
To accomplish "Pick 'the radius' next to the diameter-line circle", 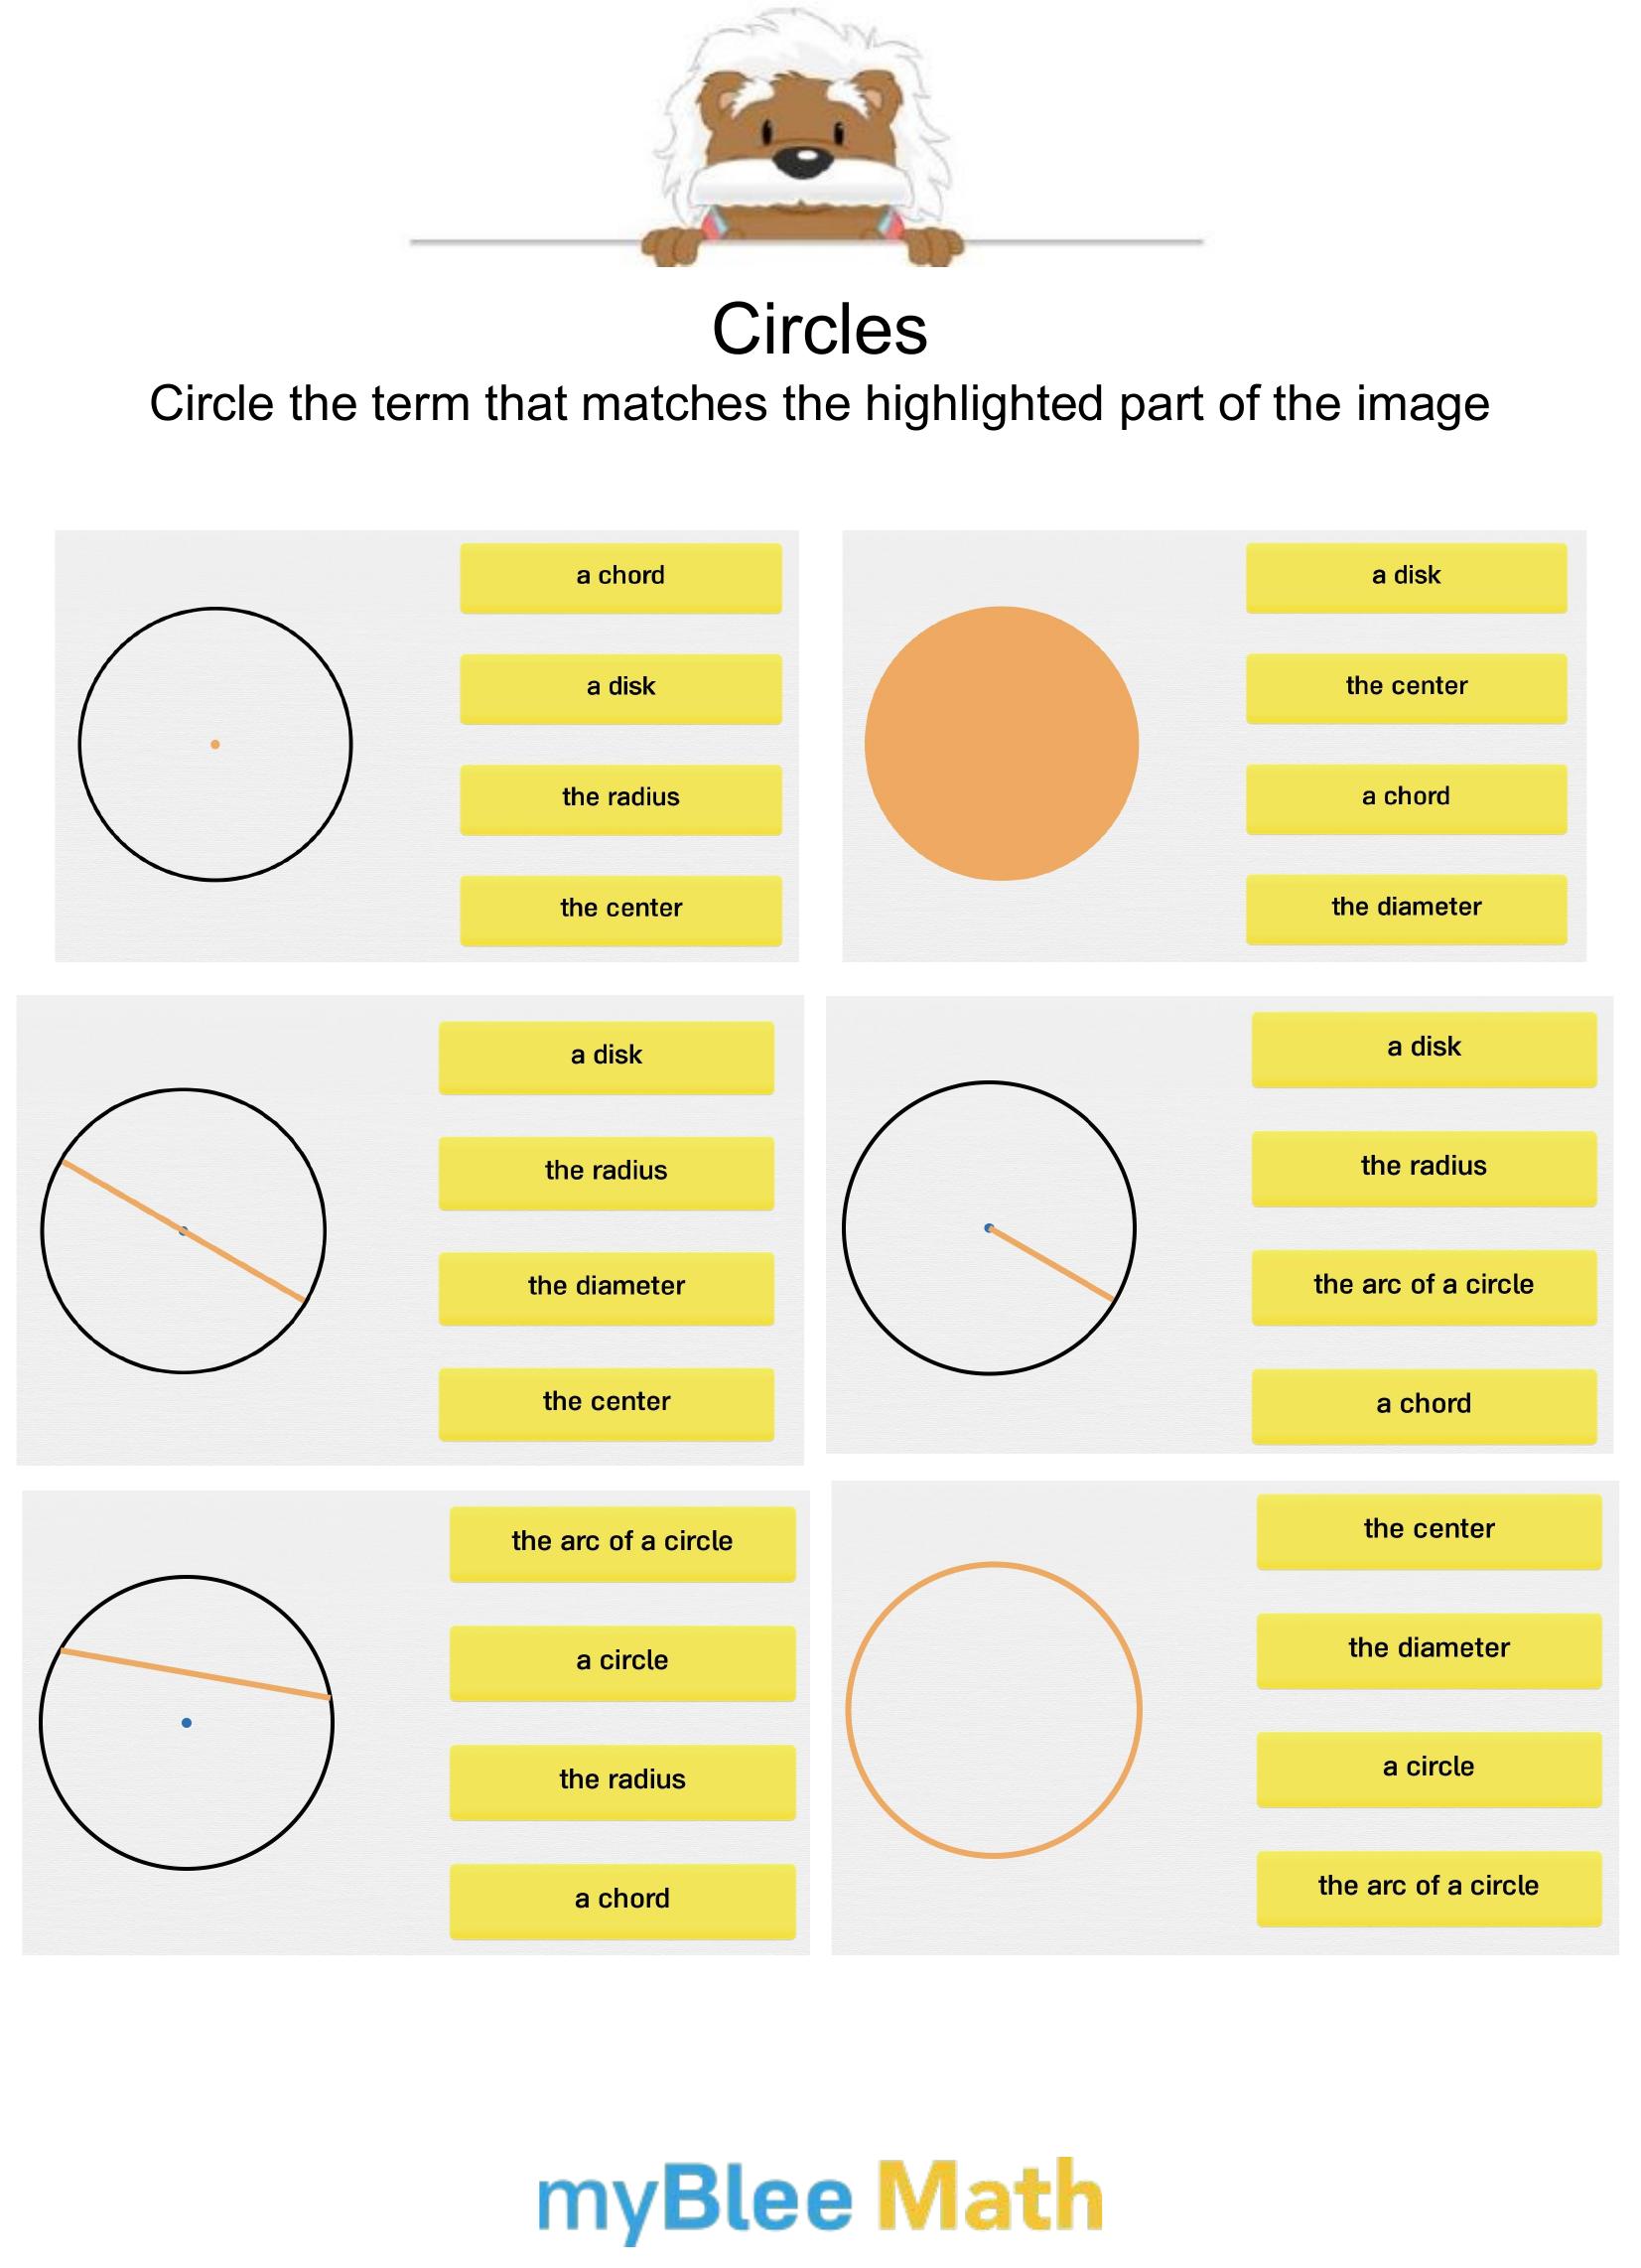I will click(606, 1172).
